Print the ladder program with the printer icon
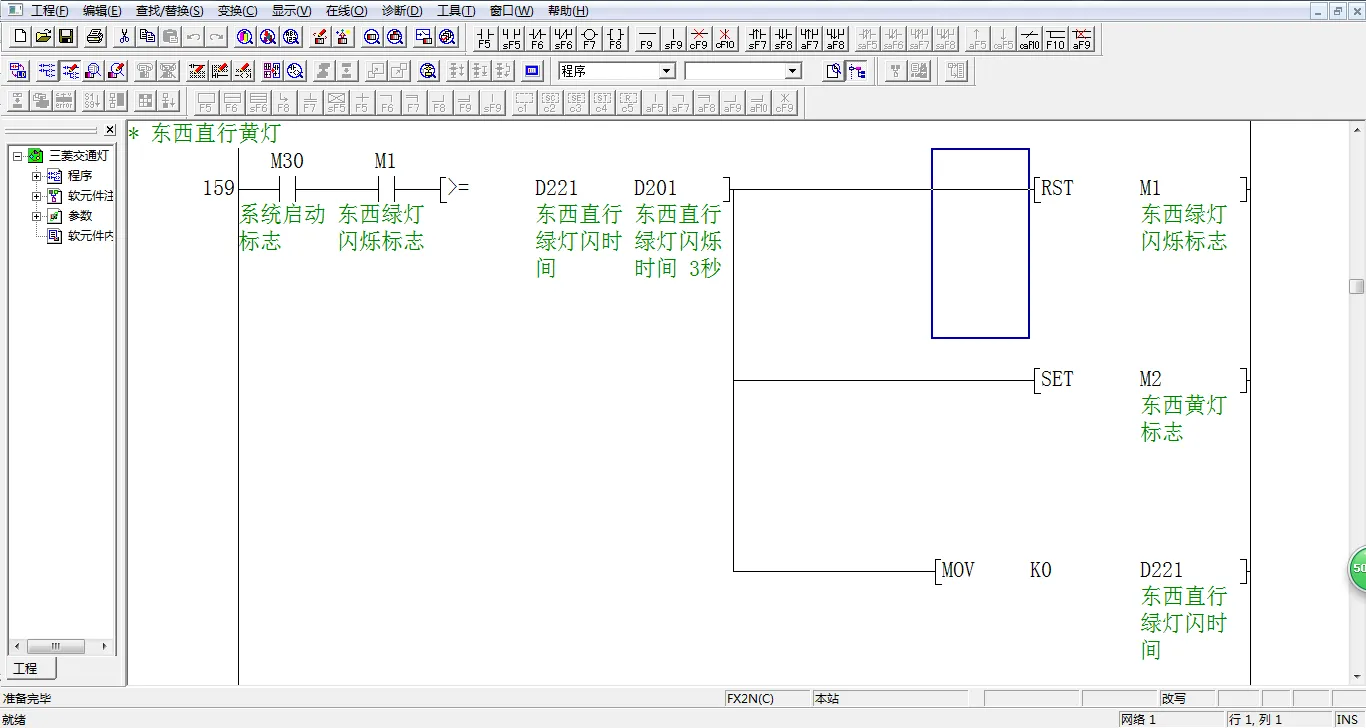Screen dimensions: 1366x728 coord(95,37)
